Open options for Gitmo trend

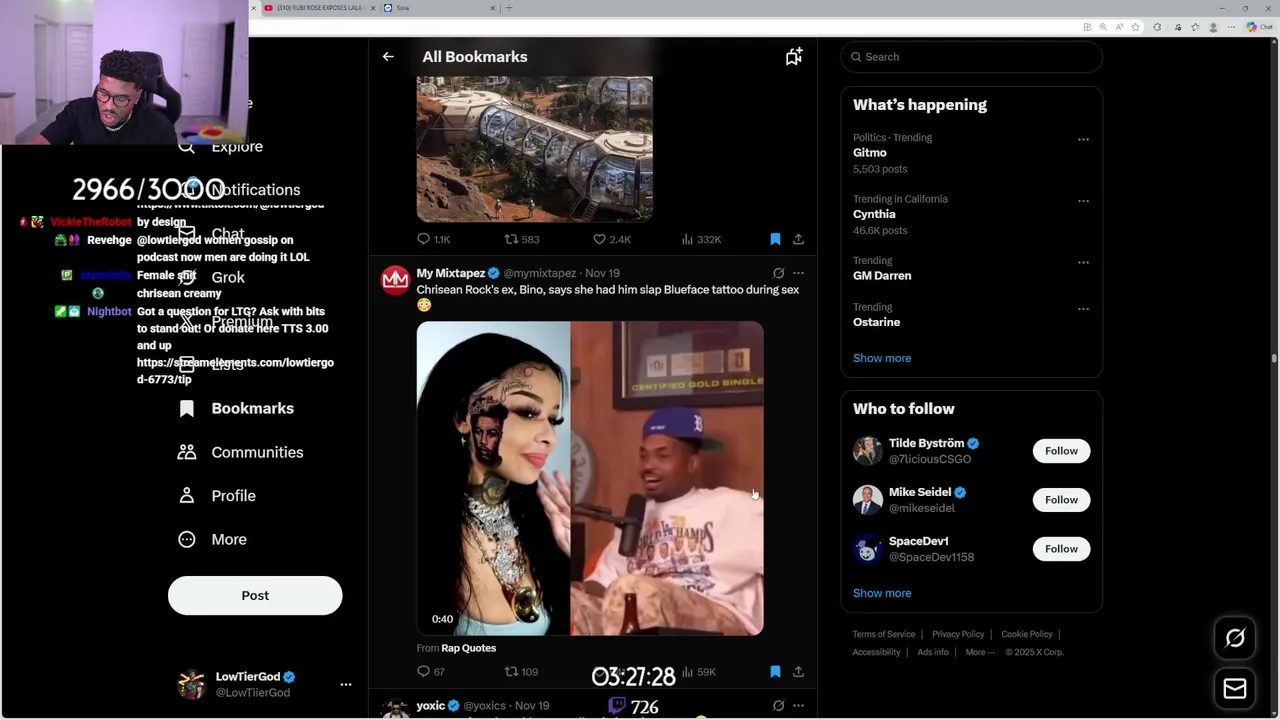click(x=1083, y=140)
